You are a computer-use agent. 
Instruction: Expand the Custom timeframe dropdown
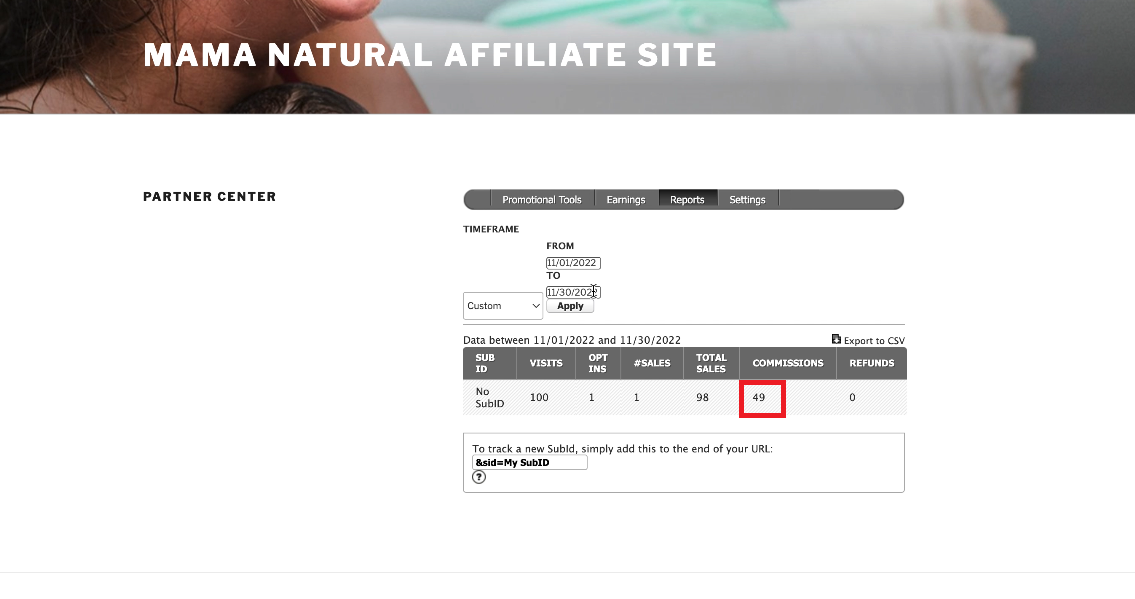pos(503,306)
